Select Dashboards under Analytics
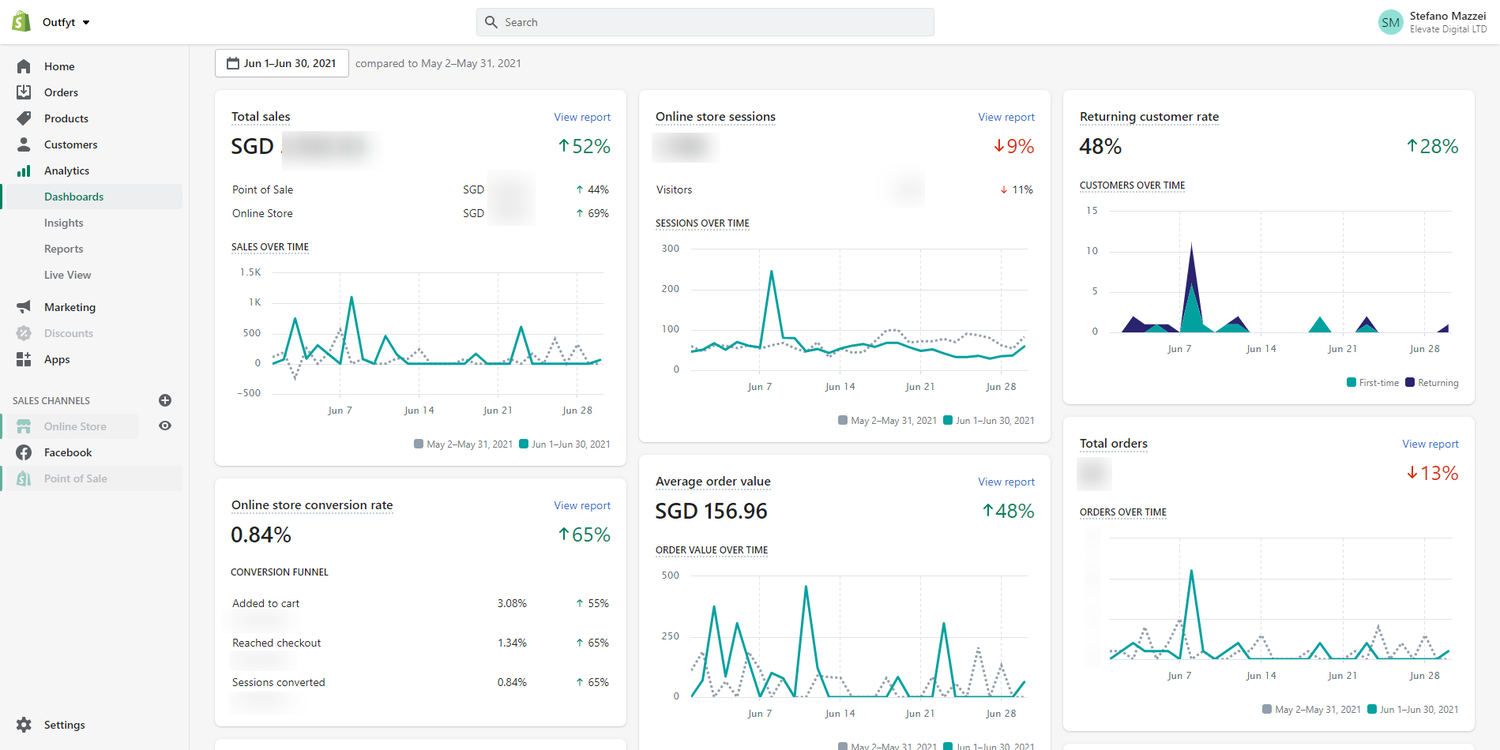 click(74, 197)
